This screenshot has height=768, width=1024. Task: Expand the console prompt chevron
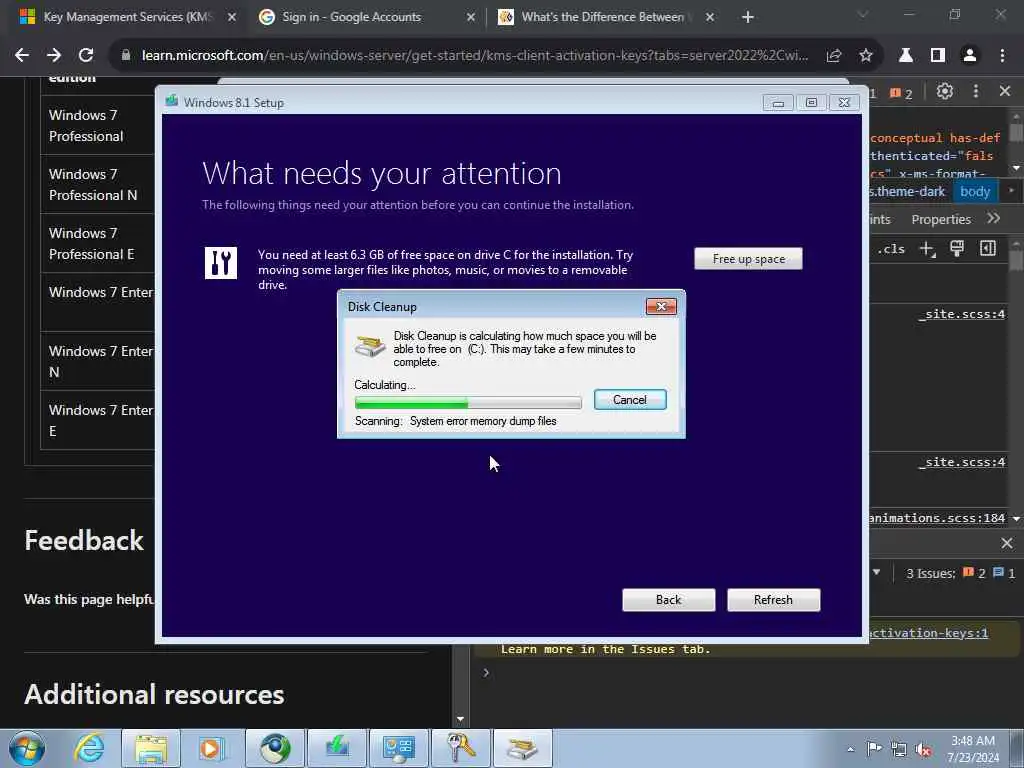click(486, 673)
